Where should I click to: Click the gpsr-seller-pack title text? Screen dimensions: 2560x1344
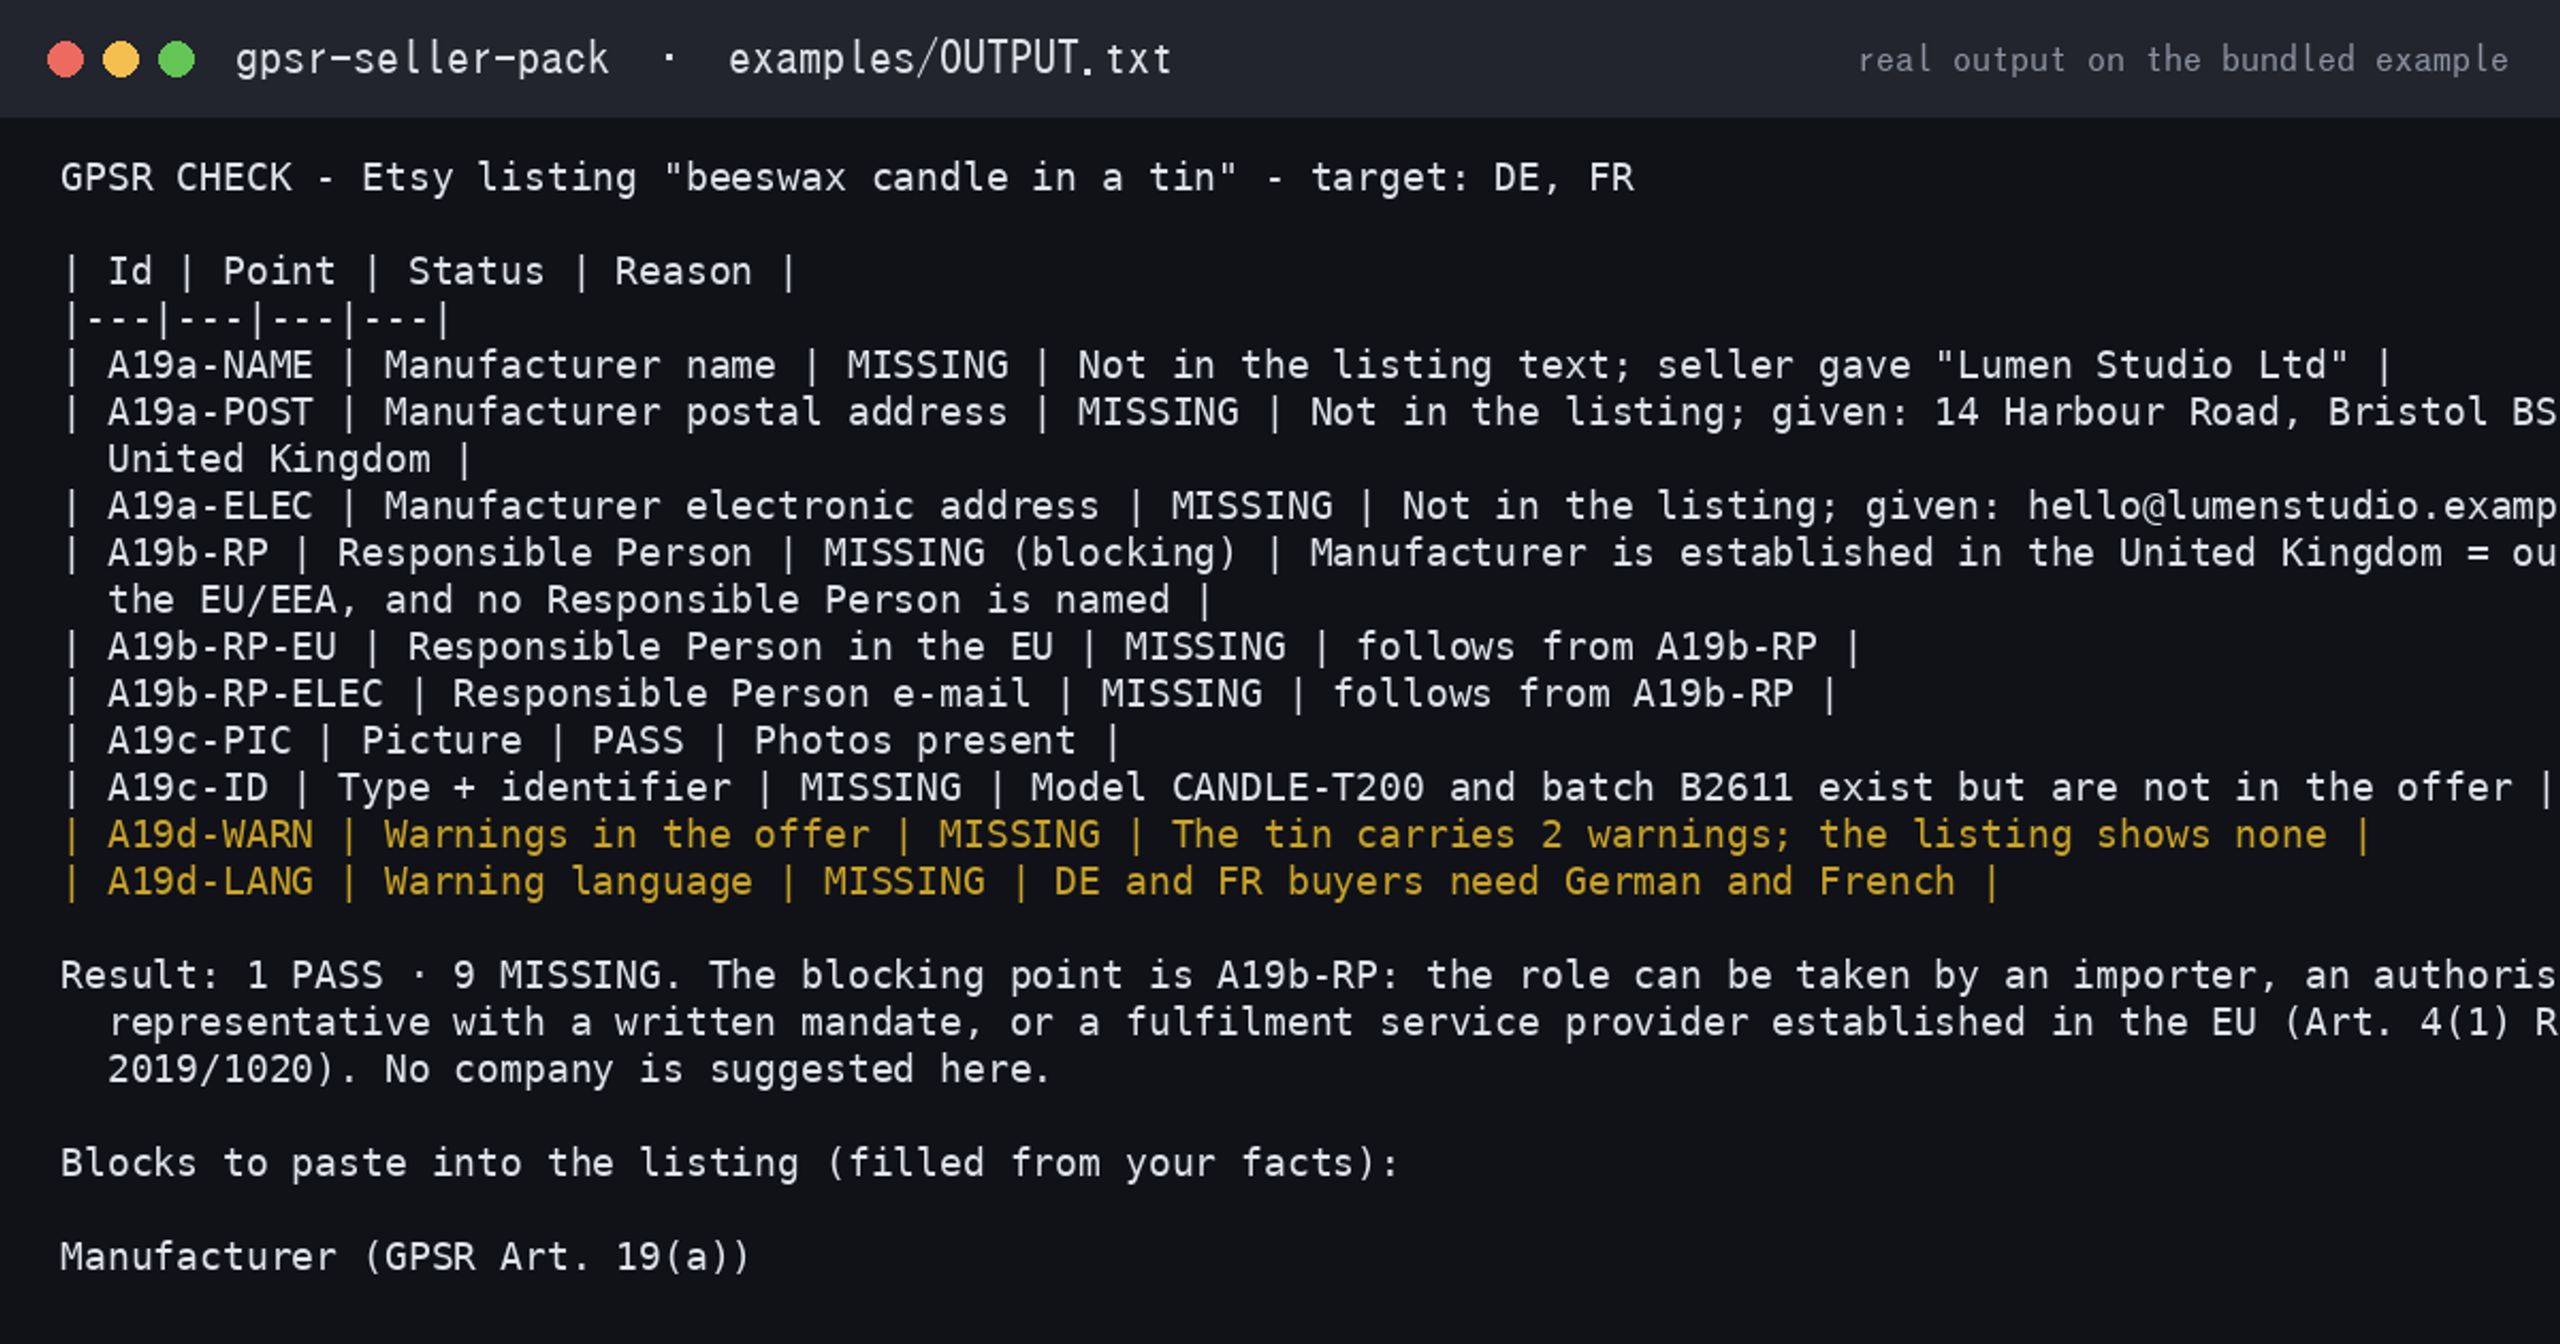422,59
